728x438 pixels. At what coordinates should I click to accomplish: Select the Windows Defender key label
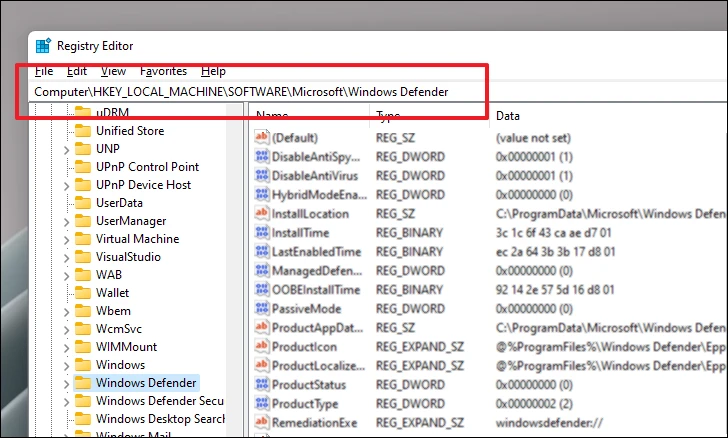(x=146, y=383)
